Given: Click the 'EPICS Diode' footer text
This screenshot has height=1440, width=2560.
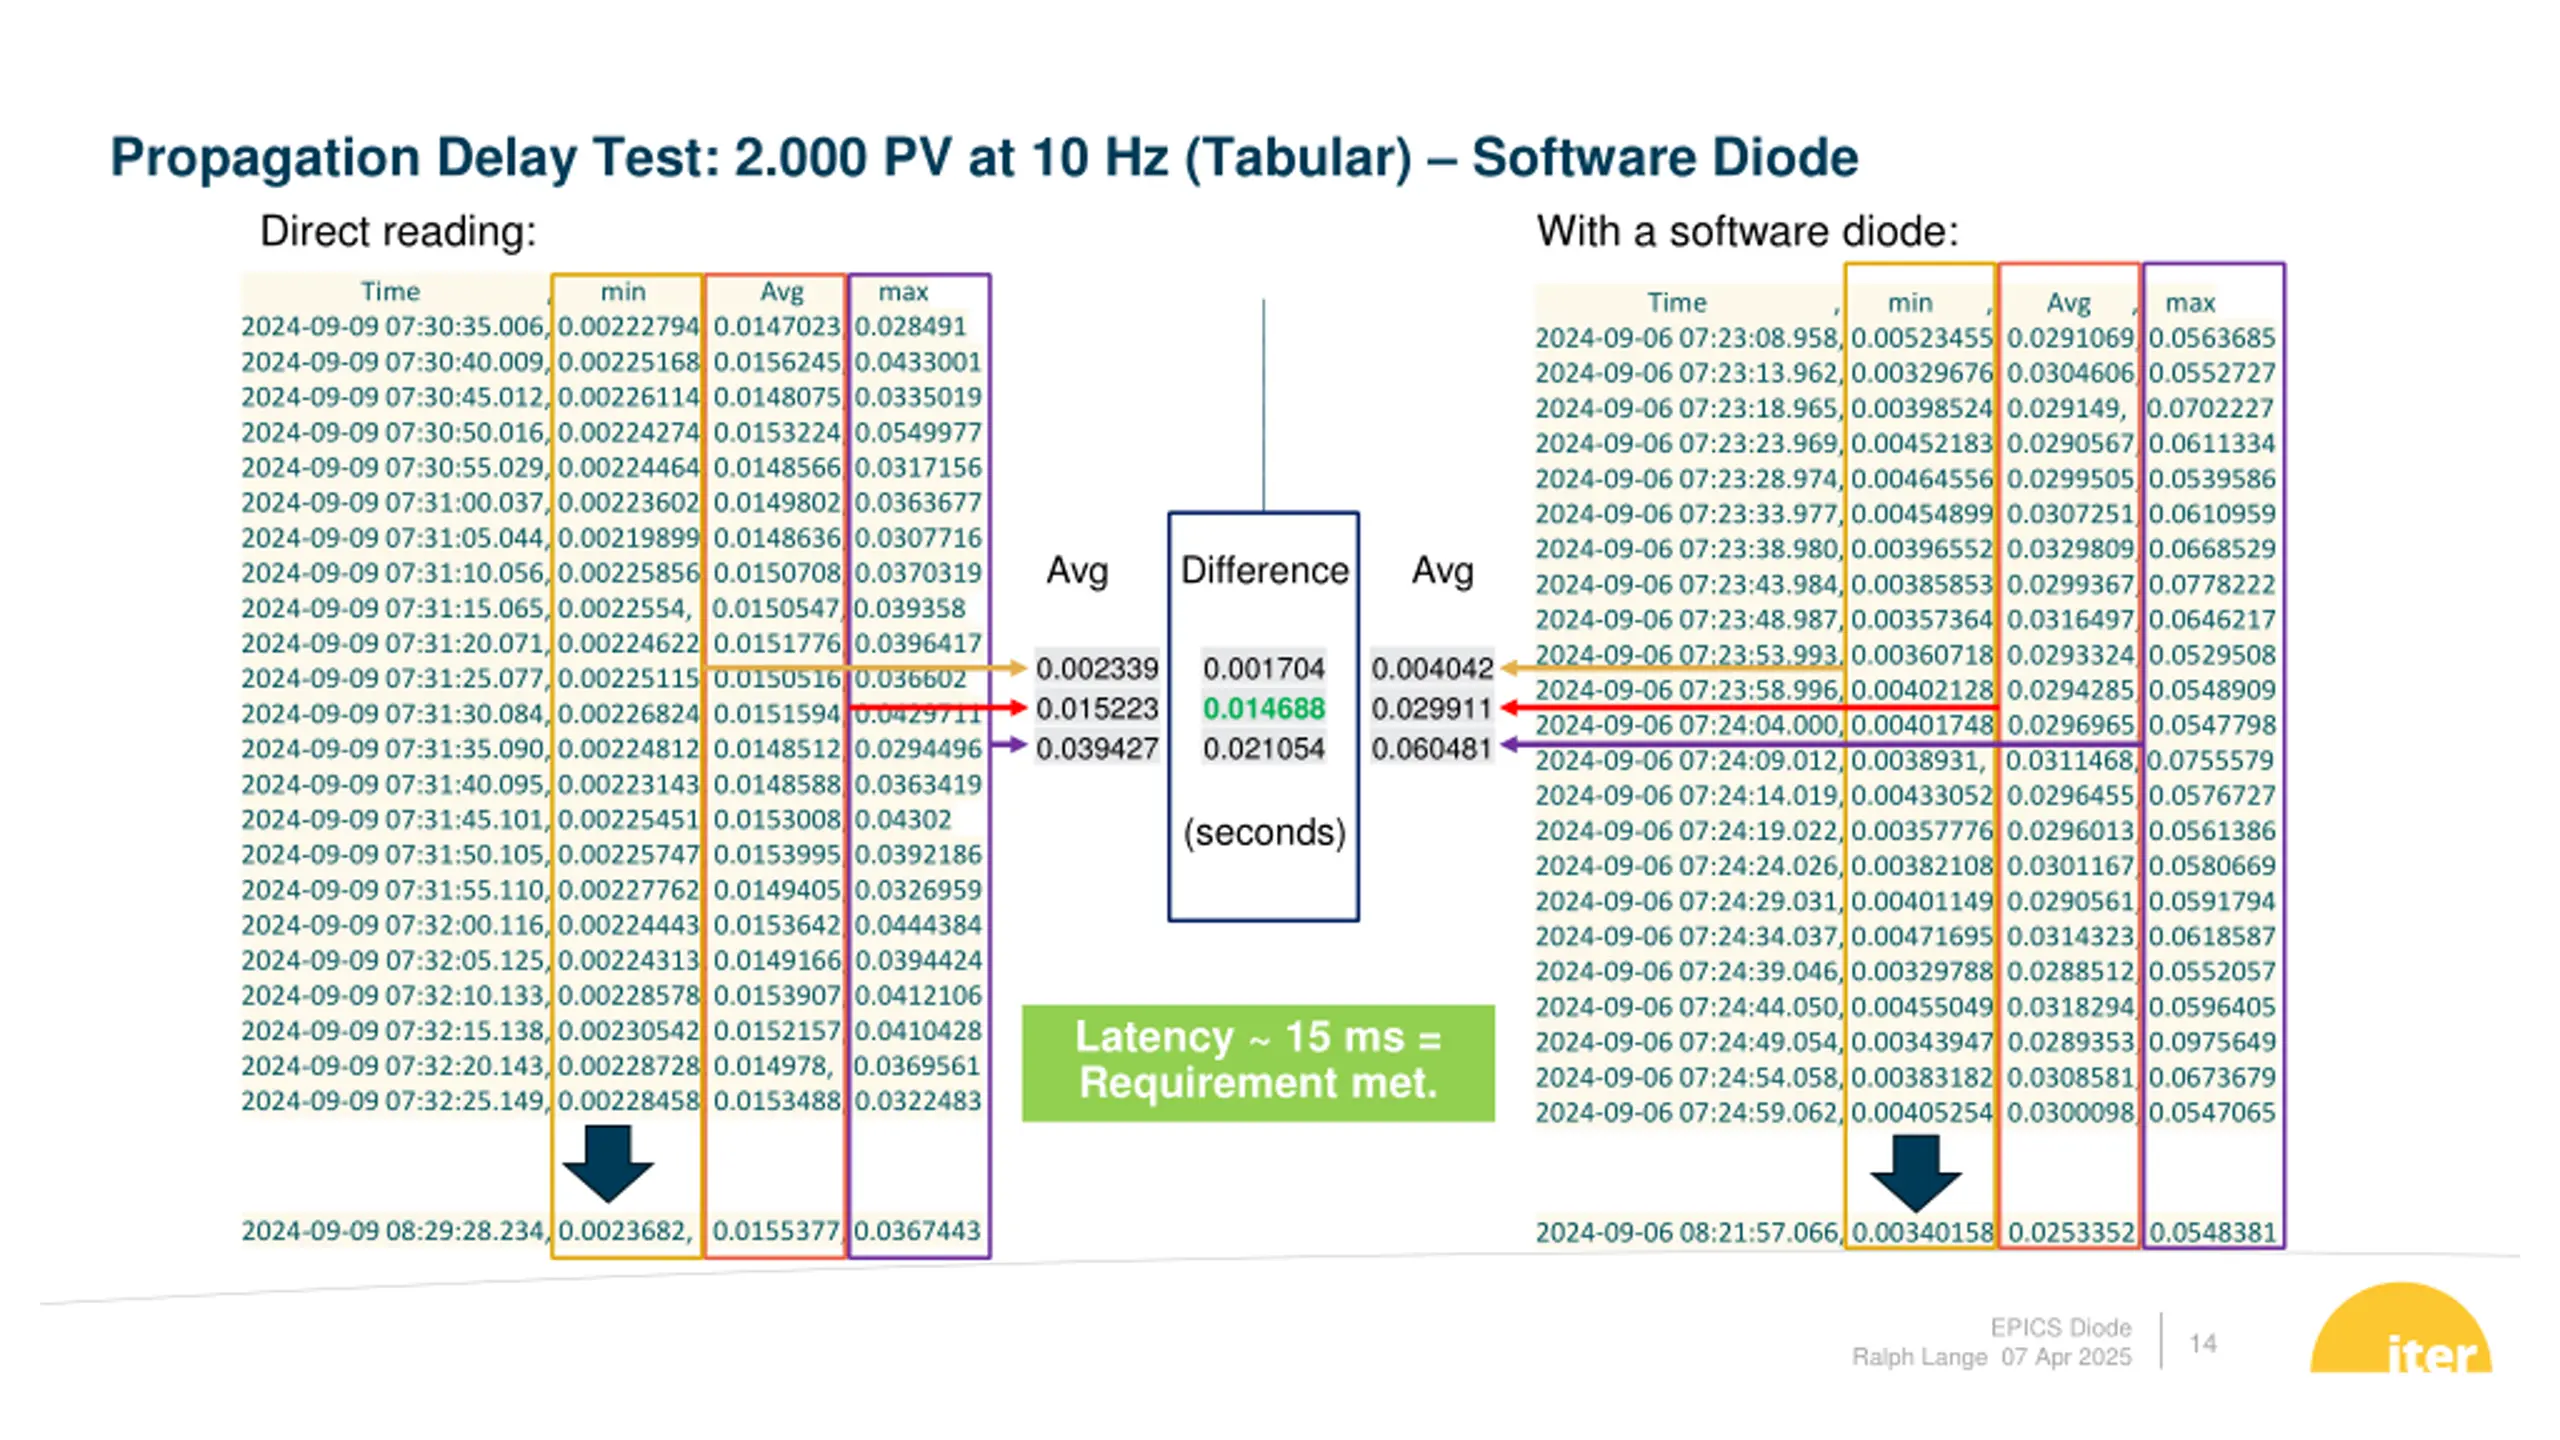Looking at the screenshot, I should click(x=2060, y=1327).
